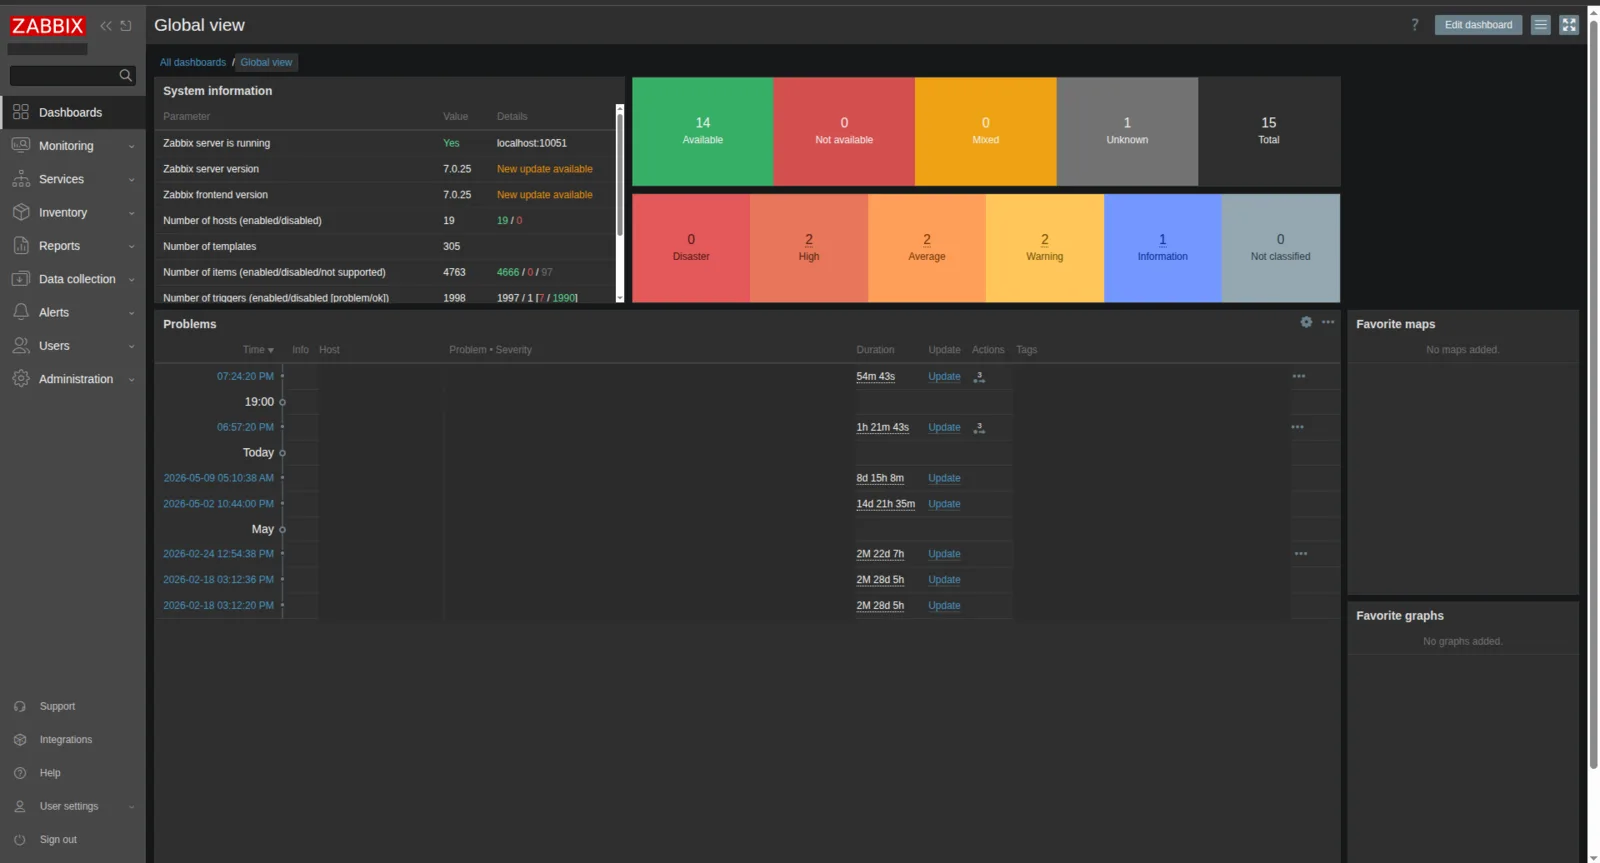
Task: Click System information scrollbar up arrow
Action: coord(620,108)
